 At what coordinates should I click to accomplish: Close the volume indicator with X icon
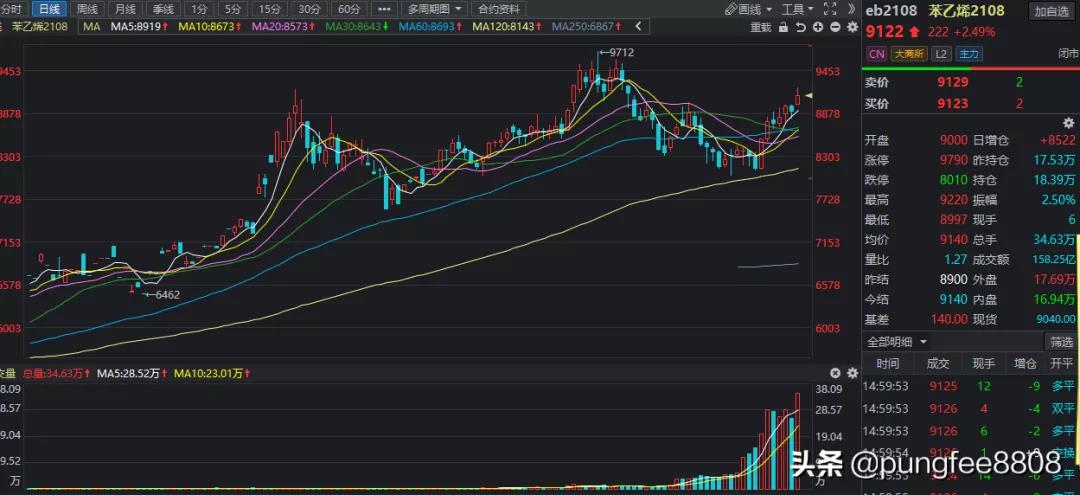click(x=835, y=373)
